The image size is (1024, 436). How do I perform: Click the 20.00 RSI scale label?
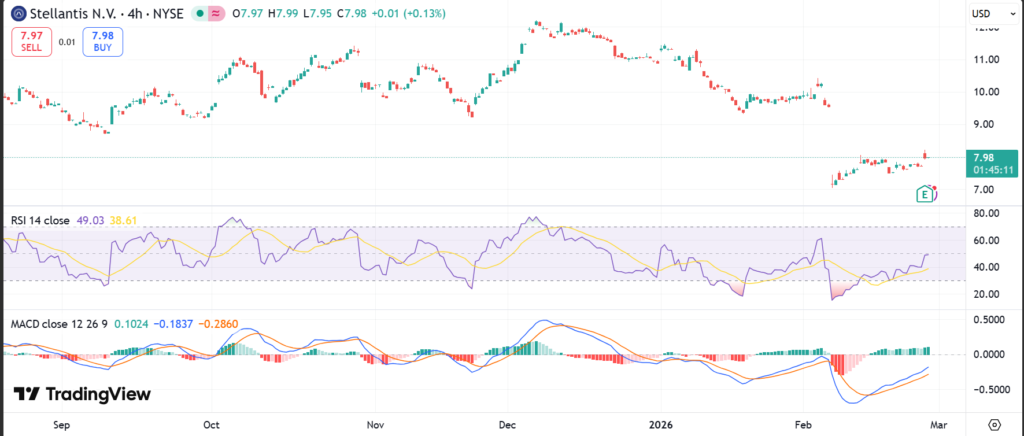[x=985, y=294]
